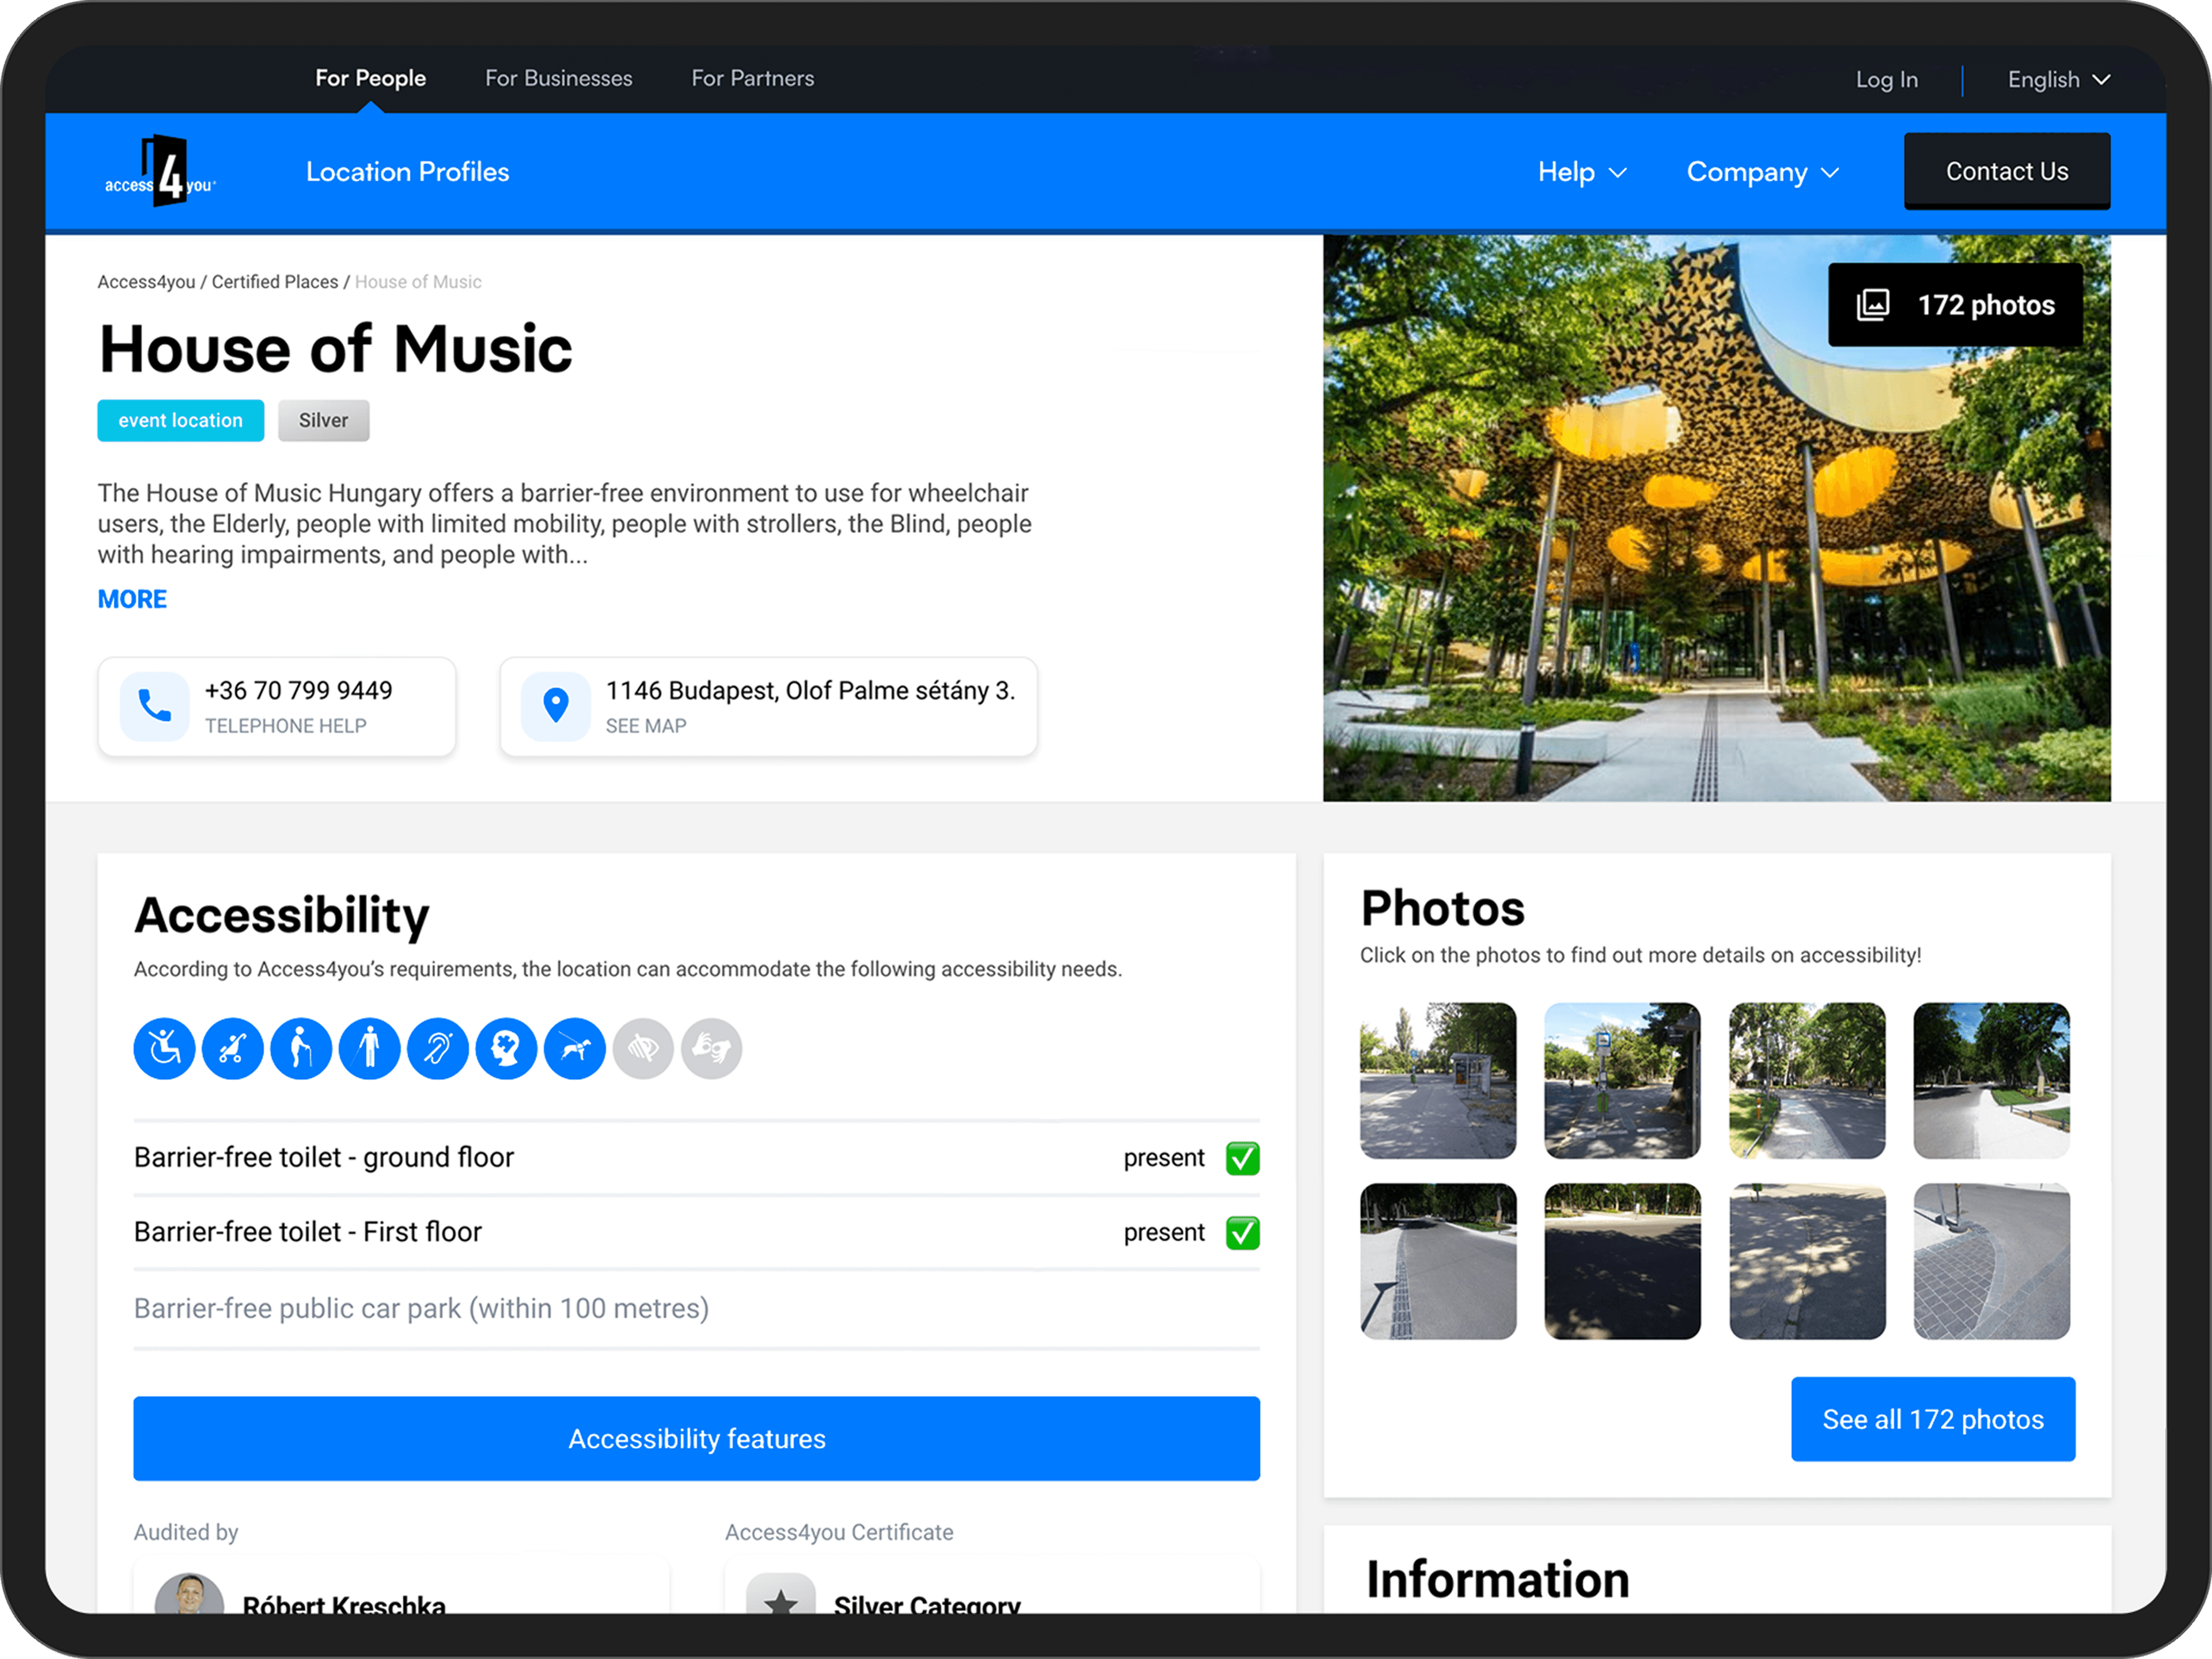The width and height of the screenshot is (2212, 1659).
Task: Expand the Company dropdown menu
Action: [1762, 172]
